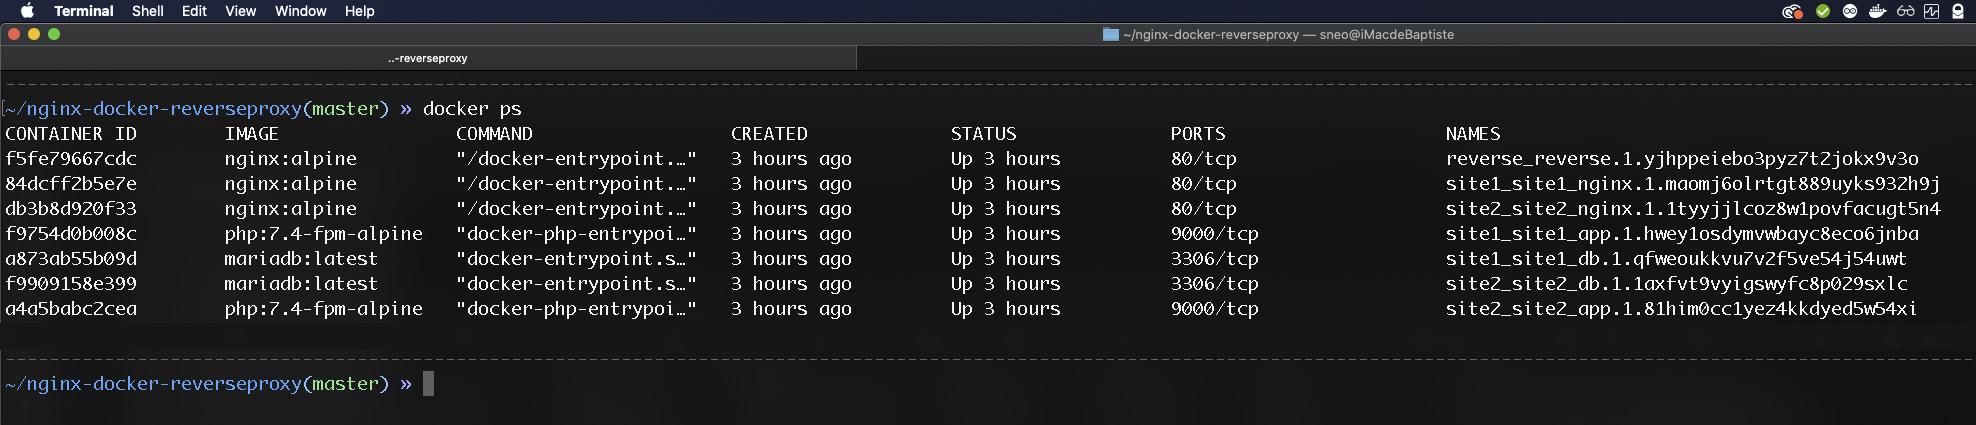
Task: Click the PORTS column header
Action: coord(1198,134)
